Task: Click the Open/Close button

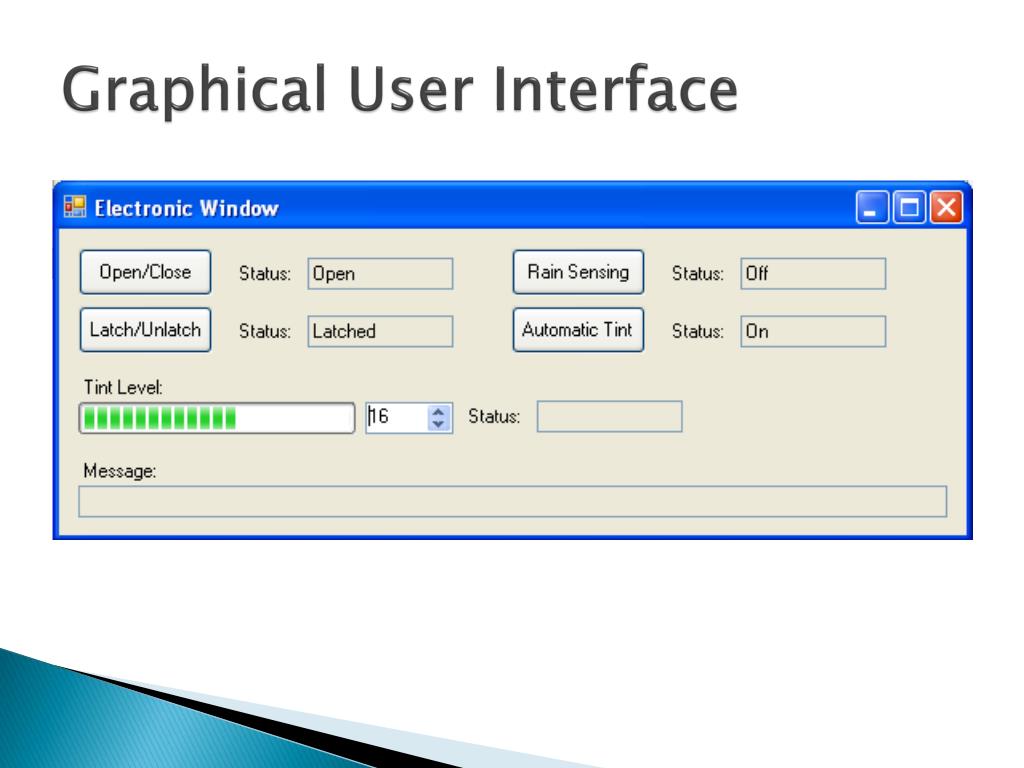Action: click(x=145, y=272)
